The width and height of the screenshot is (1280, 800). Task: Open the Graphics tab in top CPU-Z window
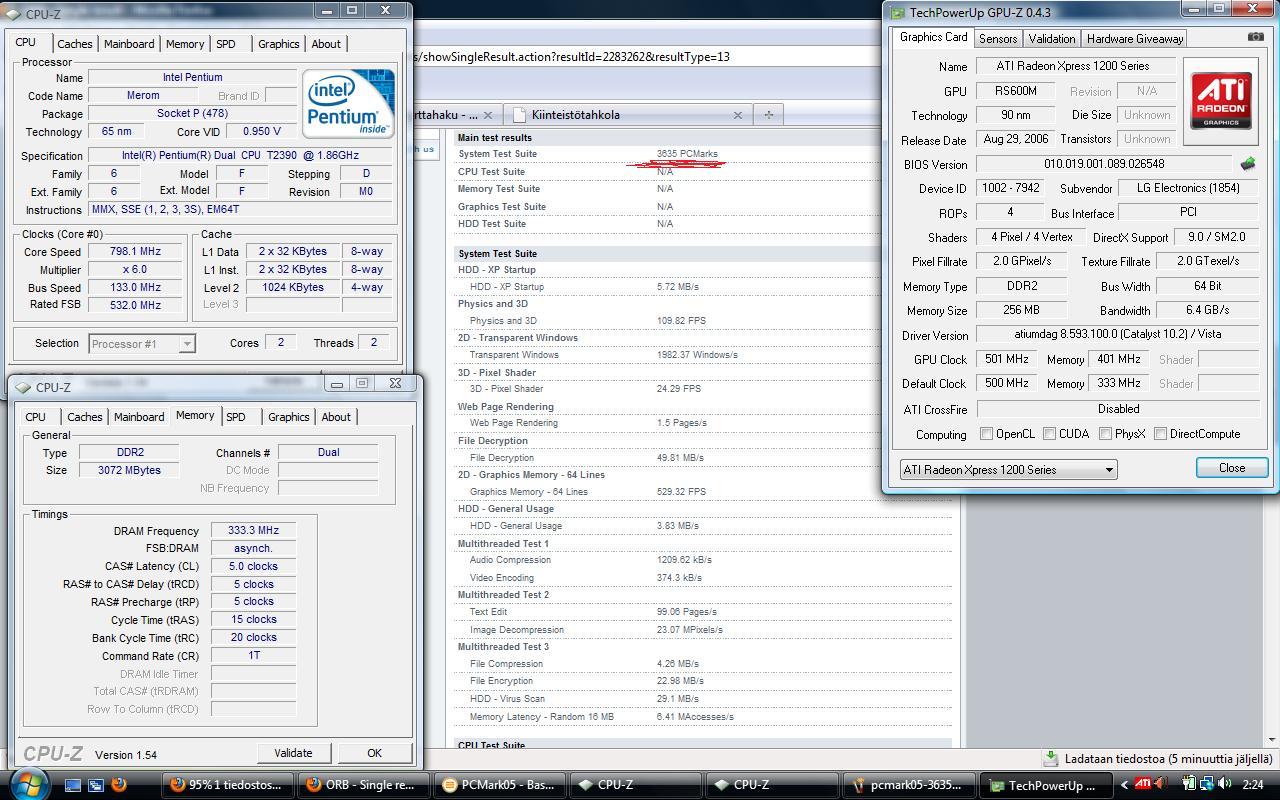[278, 44]
